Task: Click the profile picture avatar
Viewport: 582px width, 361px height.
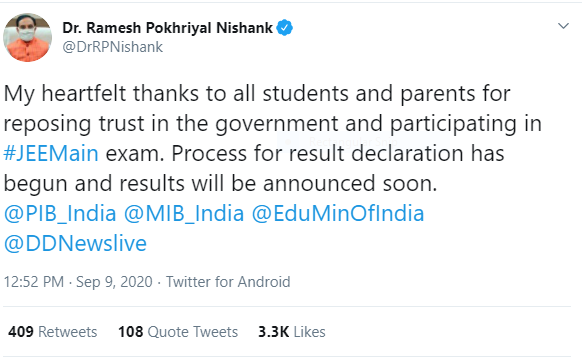Action: [x=27, y=37]
